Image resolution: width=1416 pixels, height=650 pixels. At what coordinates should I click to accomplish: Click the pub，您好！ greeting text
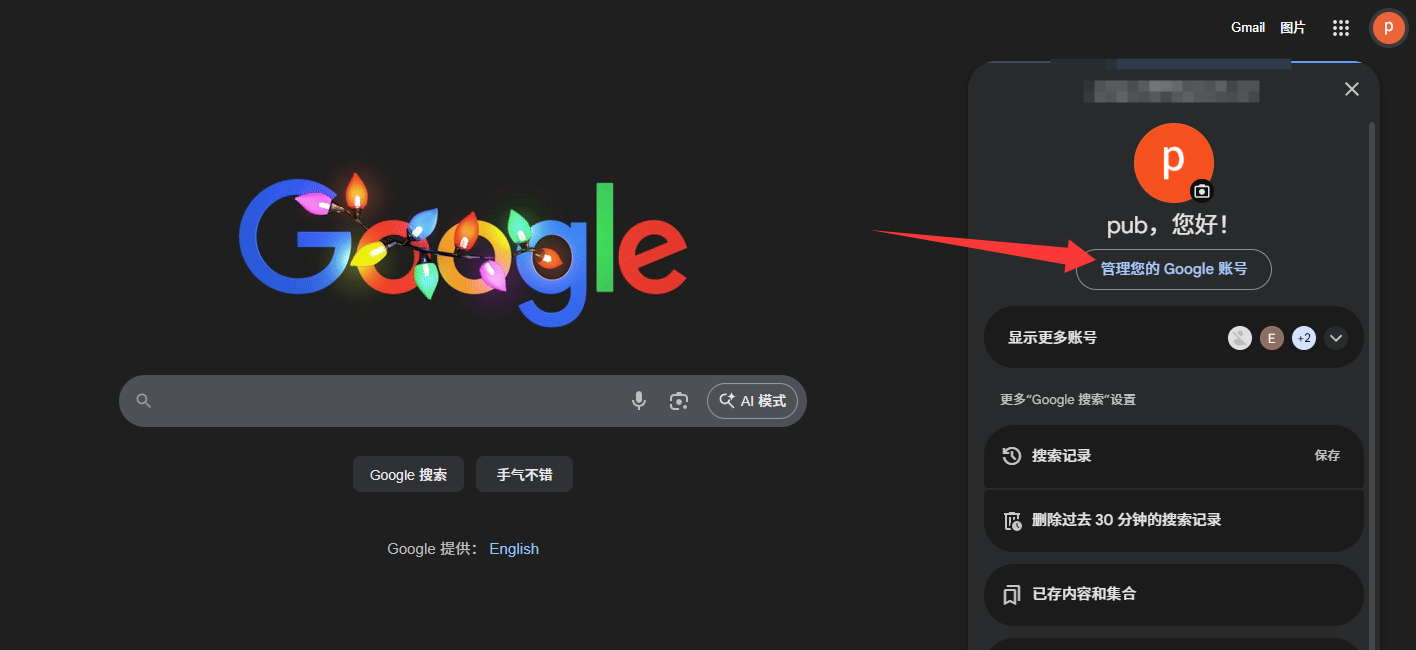point(1168,224)
